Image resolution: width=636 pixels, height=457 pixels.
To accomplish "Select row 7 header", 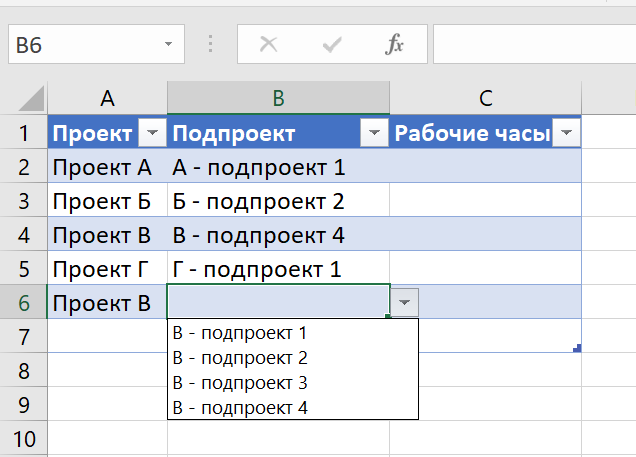I will tap(24, 337).
